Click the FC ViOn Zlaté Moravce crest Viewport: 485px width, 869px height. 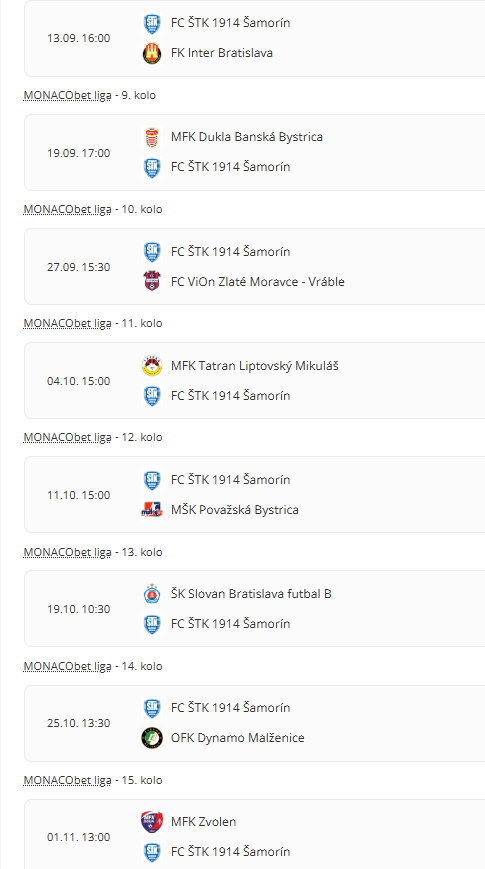pyautogui.click(x=152, y=282)
